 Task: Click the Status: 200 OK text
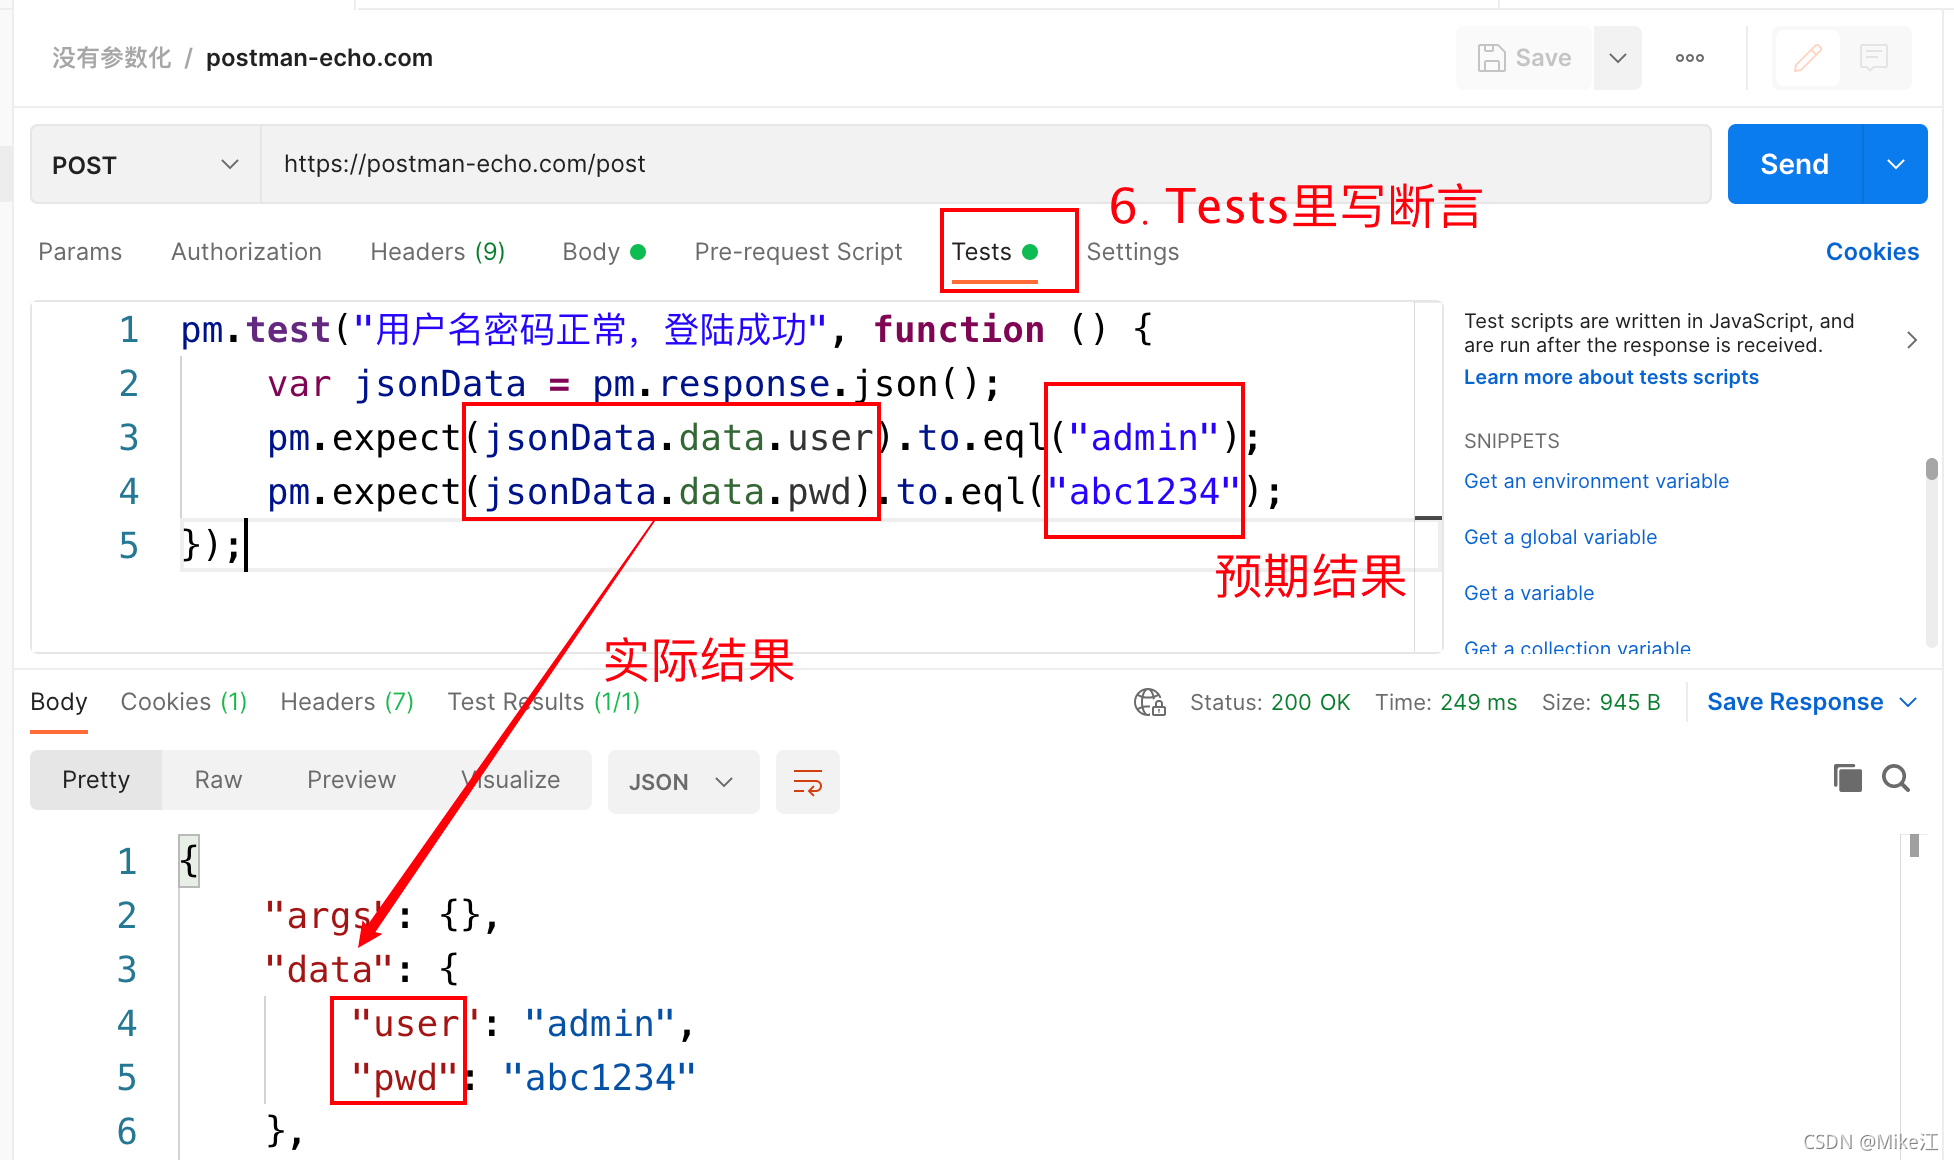click(1270, 702)
